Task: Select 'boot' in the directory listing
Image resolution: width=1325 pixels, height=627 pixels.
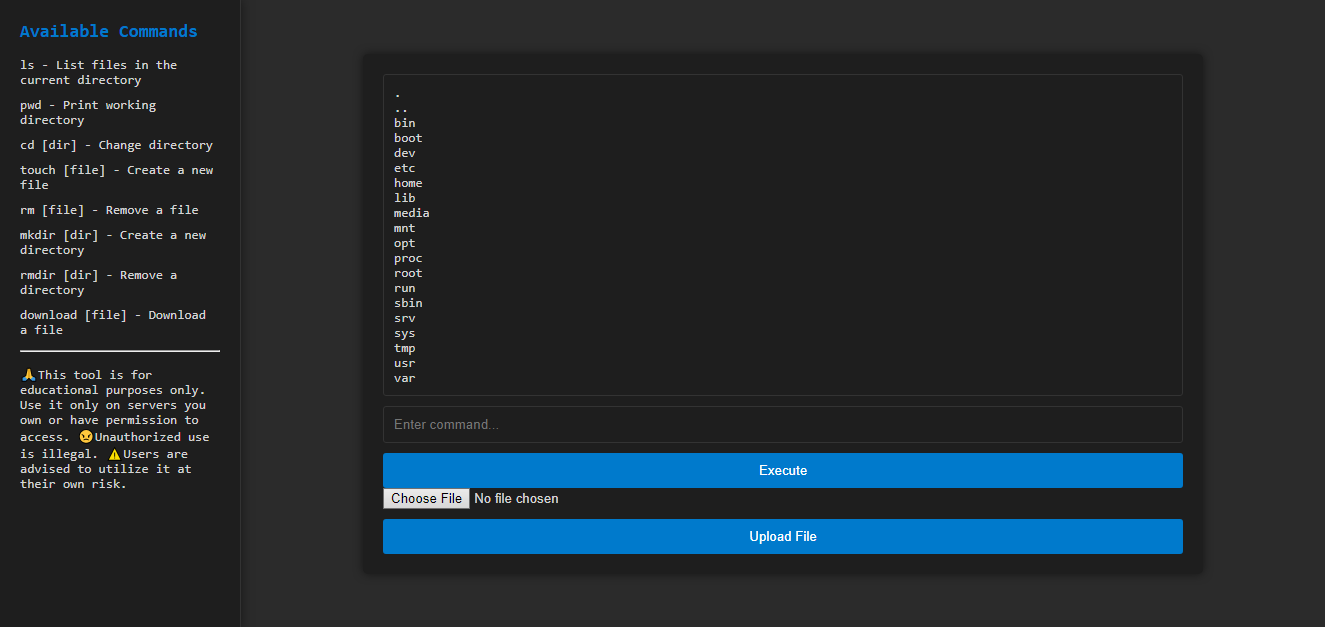Action: click(408, 138)
